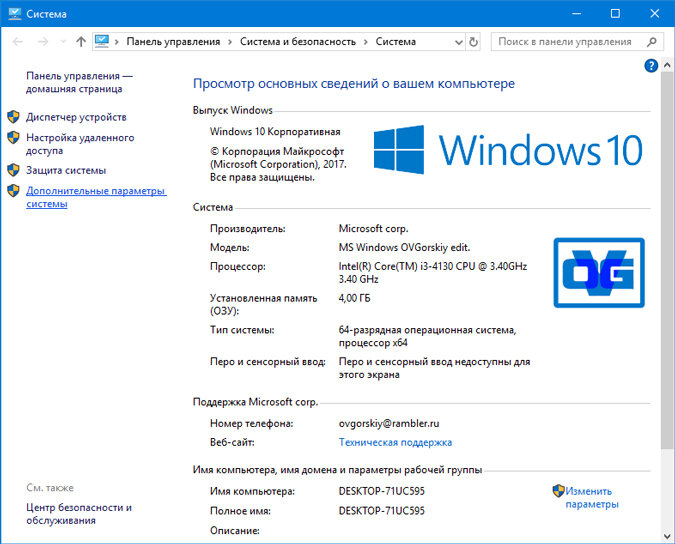Image resolution: width=675 pixels, height=544 pixels.
Task: Select model text MS Windows OVGorskiy edit.
Action: pyautogui.click(x=404, y=247)
